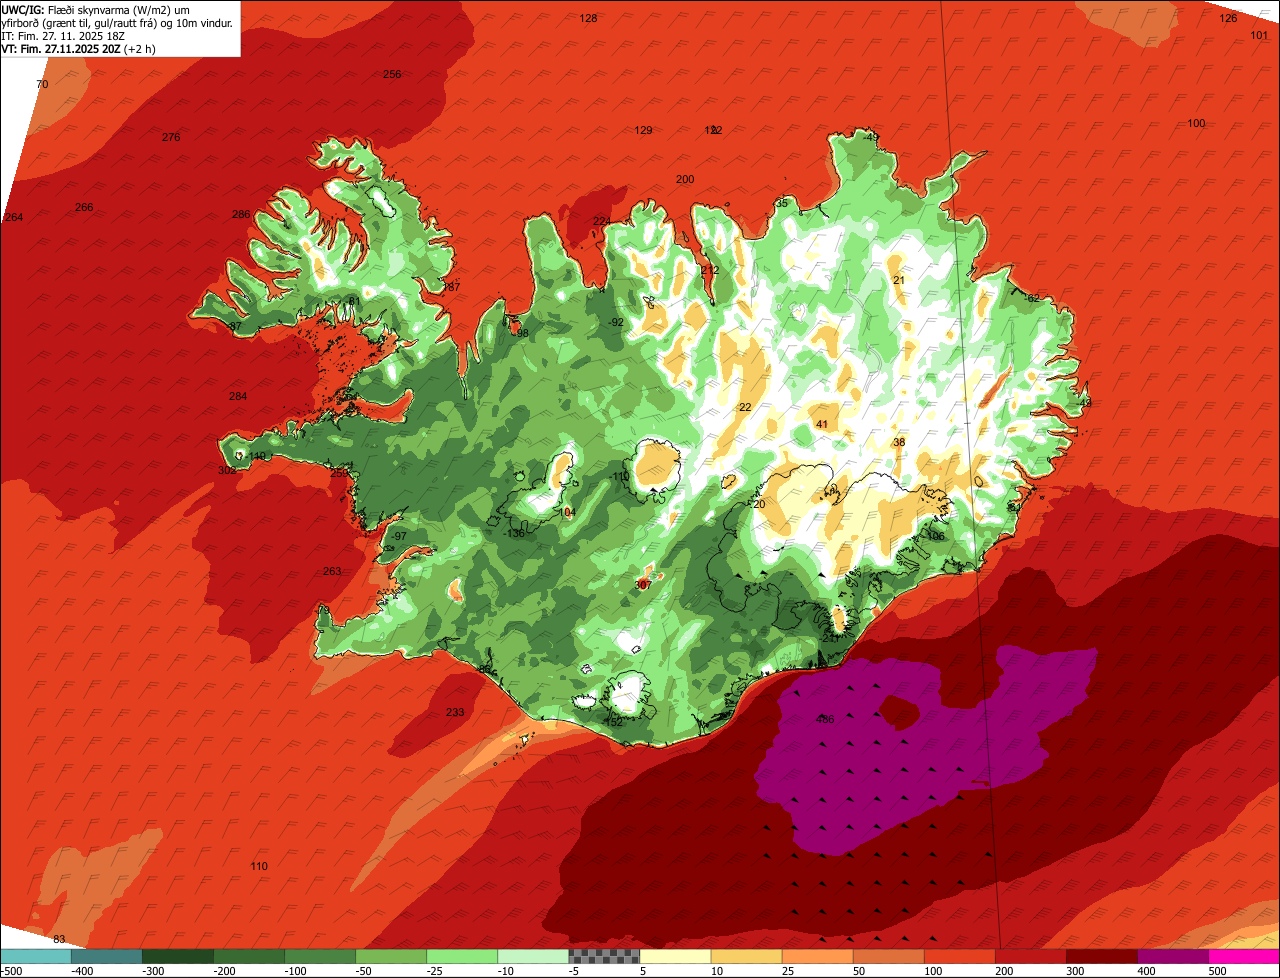This screenshot has height=978, width=1280.
Task: Click the map value 233 off the south-west coast
Action: pos(455,713)
